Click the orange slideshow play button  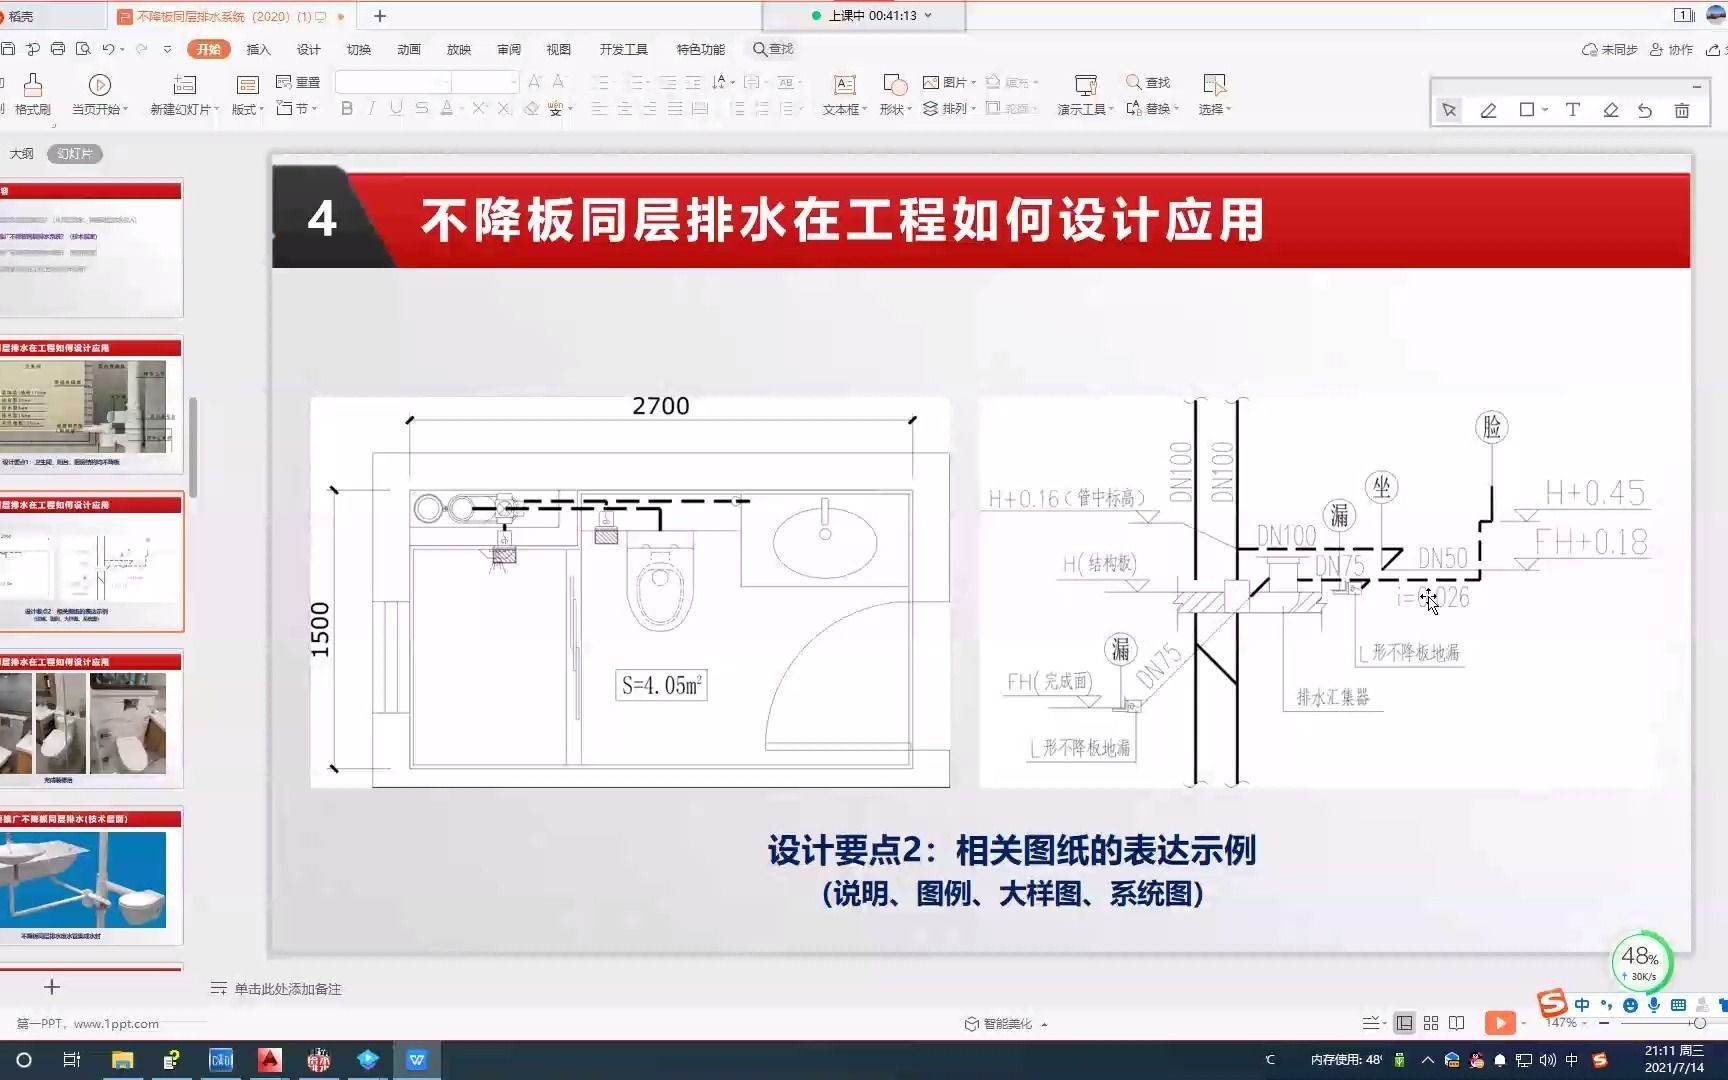pos(1500,1023)
